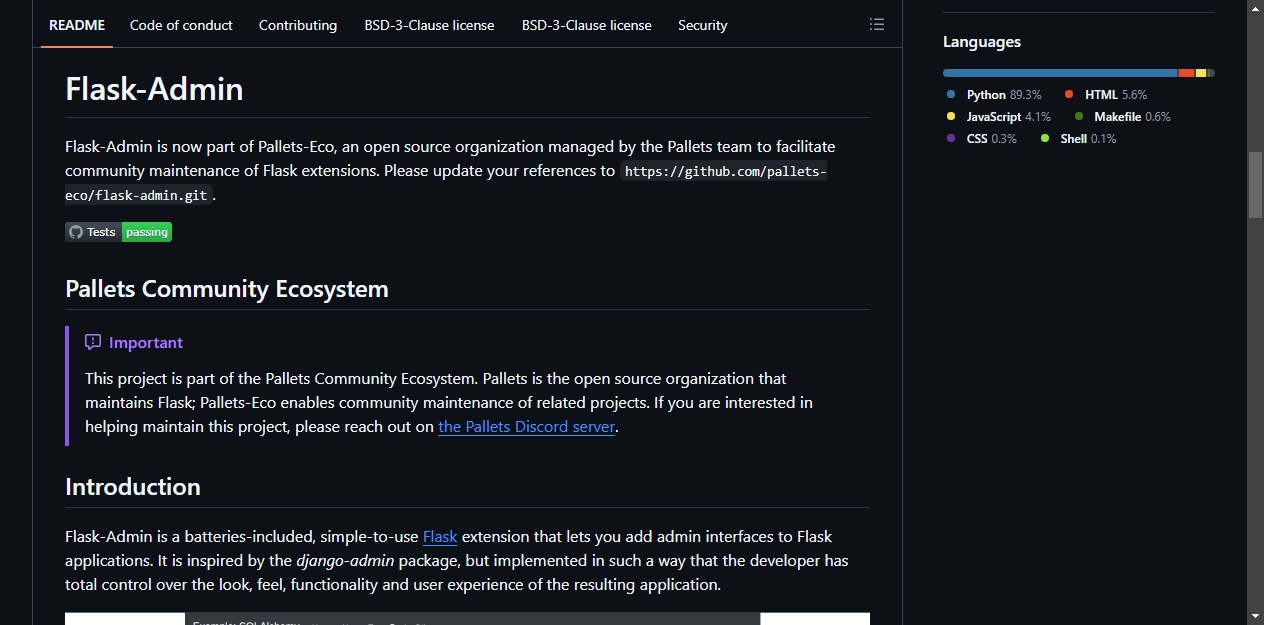The width and height of the screenshot is (1264, 625).
Task: Open the Security tab
Action: [x=703, y=25]
